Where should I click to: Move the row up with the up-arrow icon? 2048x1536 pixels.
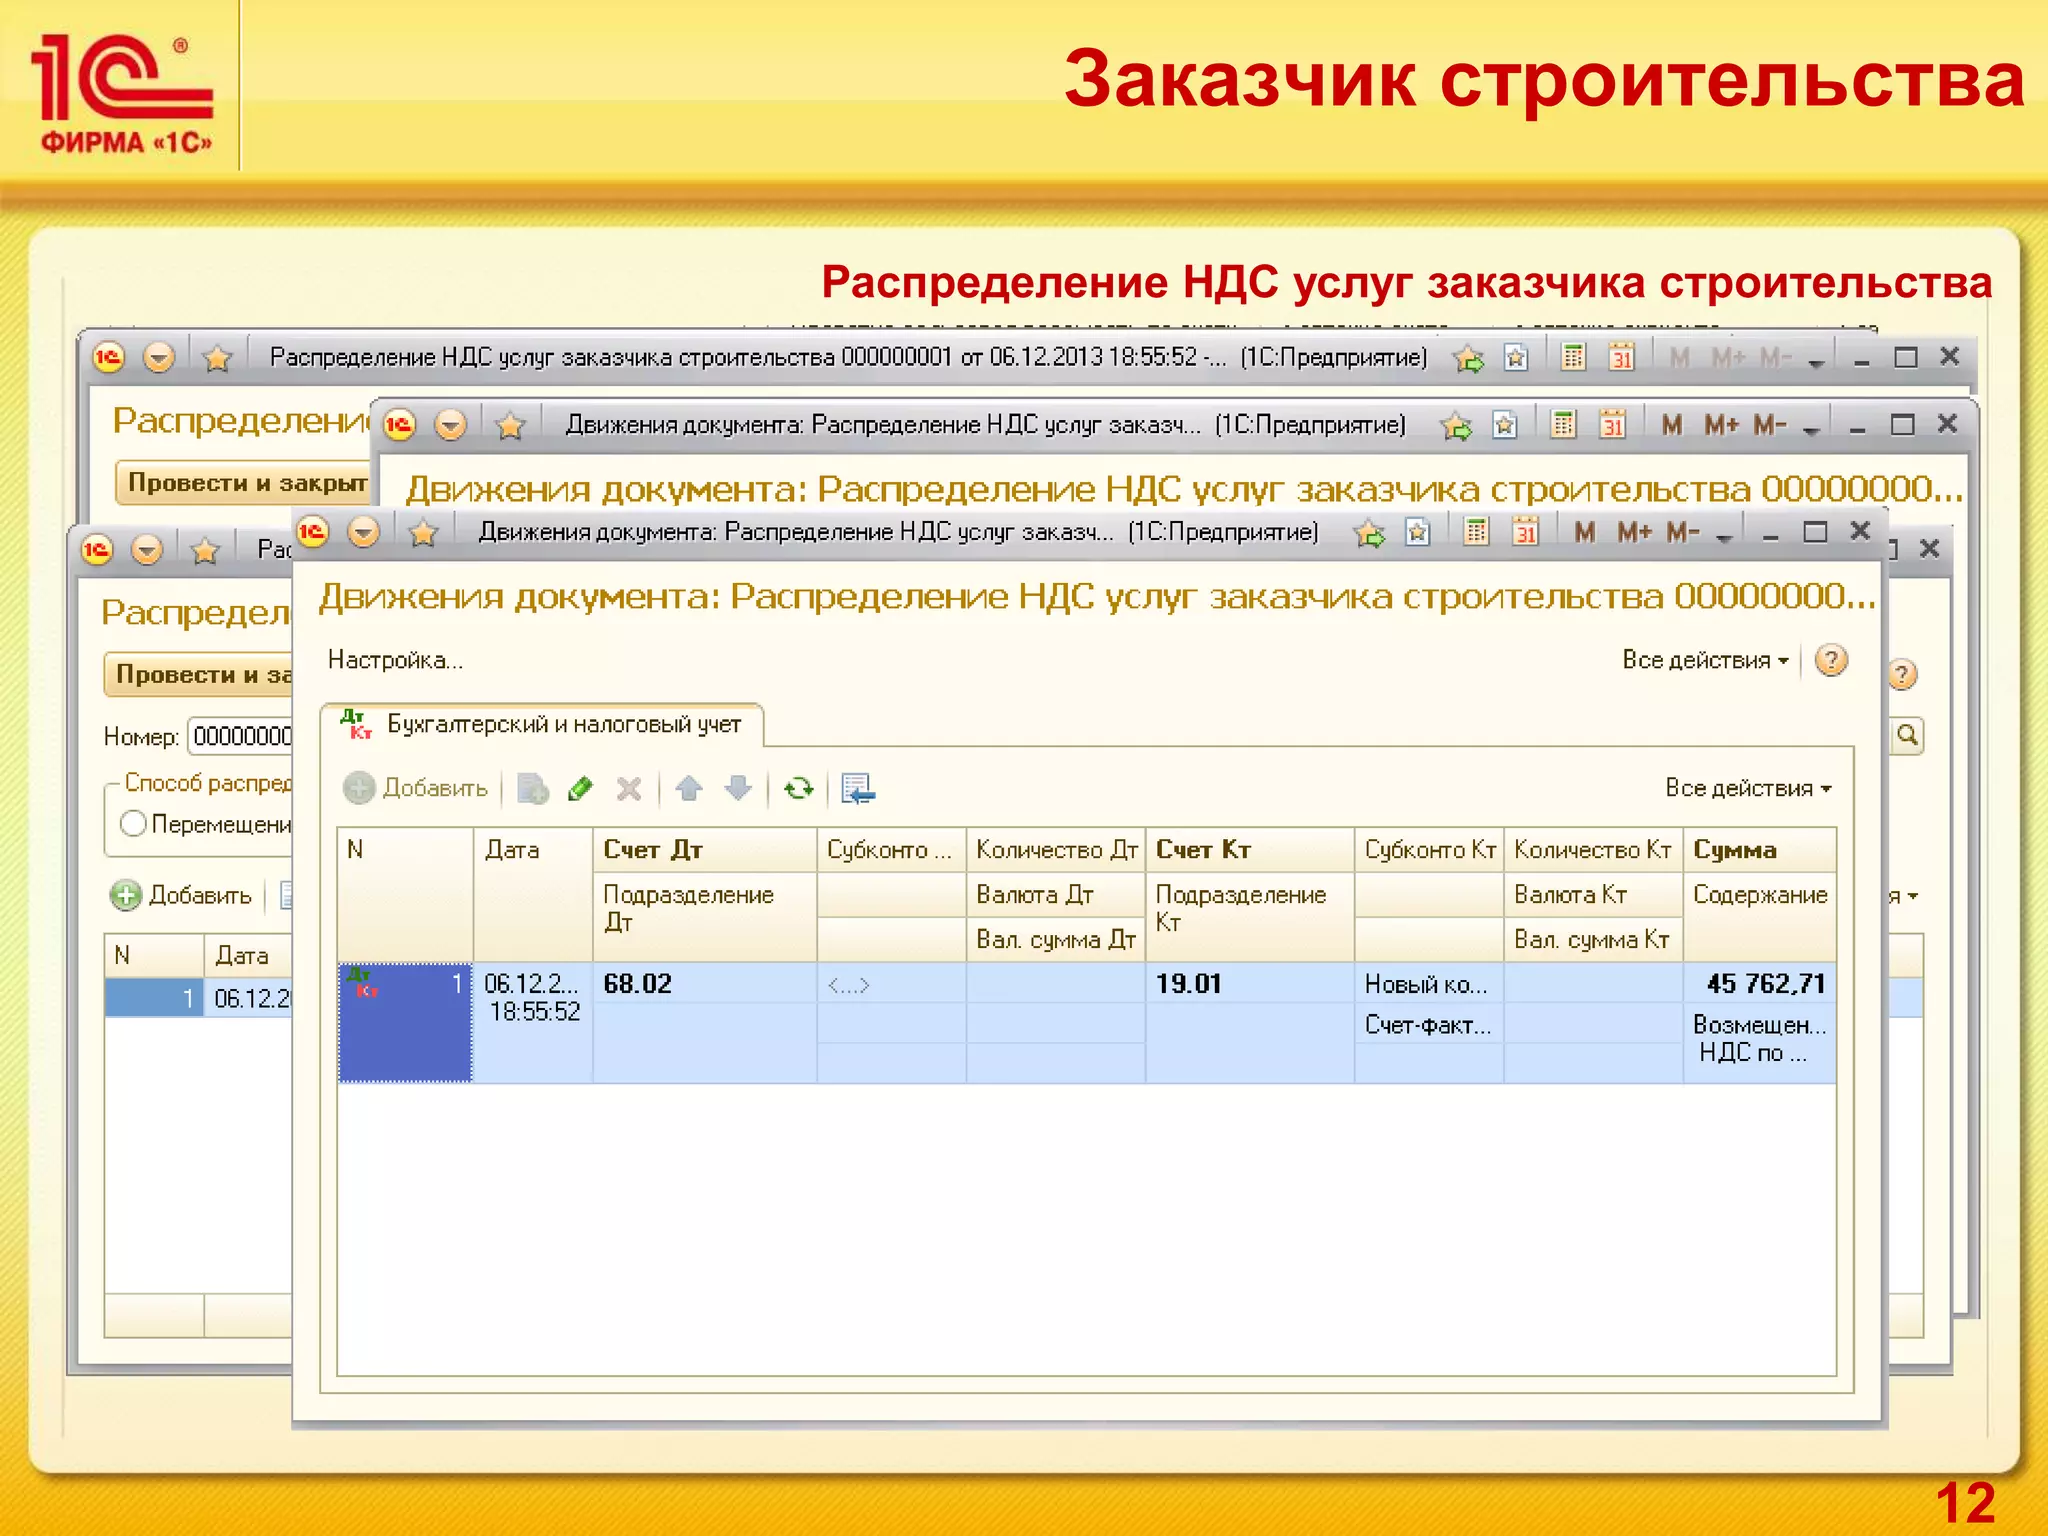click(x=688, y=789)
